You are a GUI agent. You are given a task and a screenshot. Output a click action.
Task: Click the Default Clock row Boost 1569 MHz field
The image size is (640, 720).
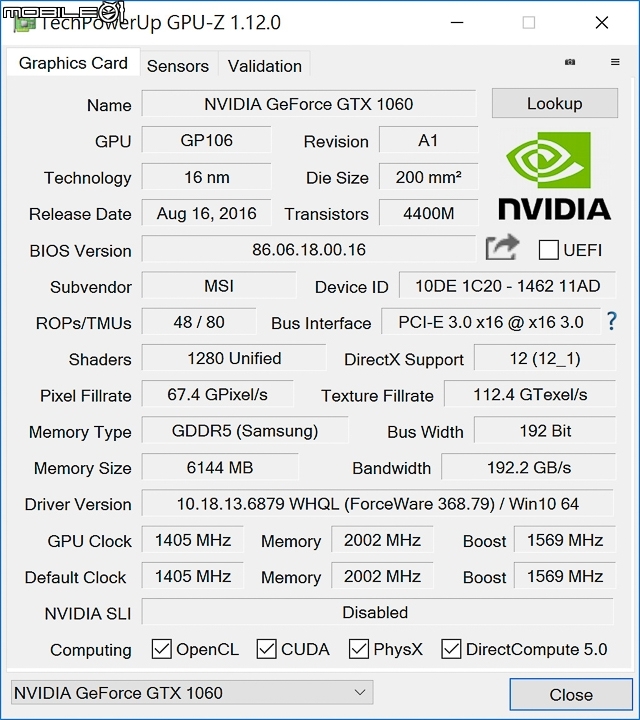click(565, 576)
